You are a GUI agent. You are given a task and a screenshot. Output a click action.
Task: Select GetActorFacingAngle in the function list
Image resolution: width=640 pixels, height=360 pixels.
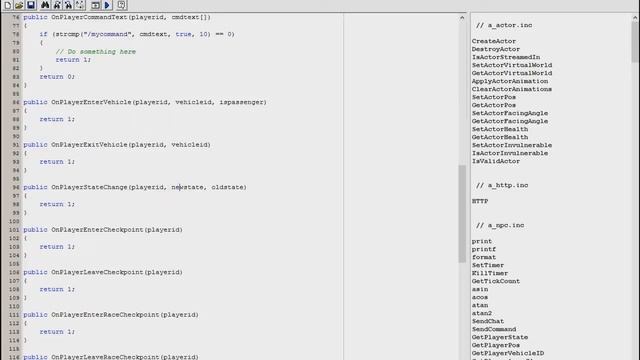point(510,121)
